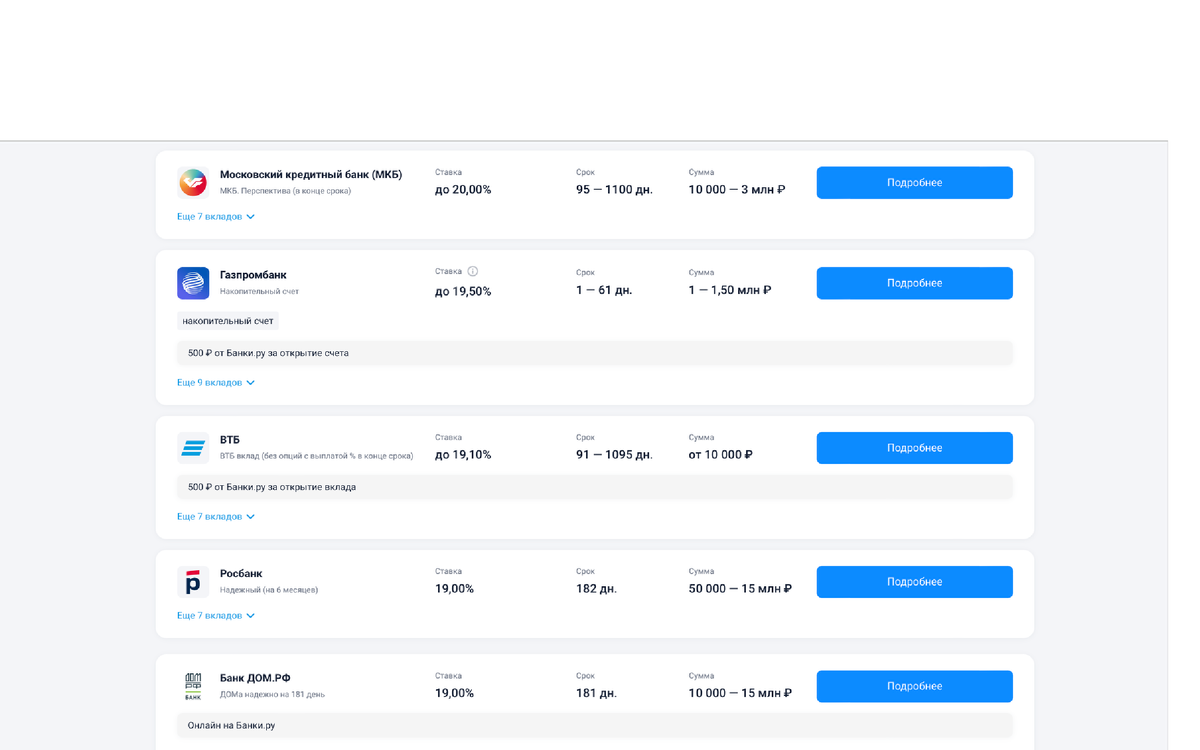This screenshot has width=1200, height=750.
Task: Open the ВТБ bank title link
Action: click(230, 440)
